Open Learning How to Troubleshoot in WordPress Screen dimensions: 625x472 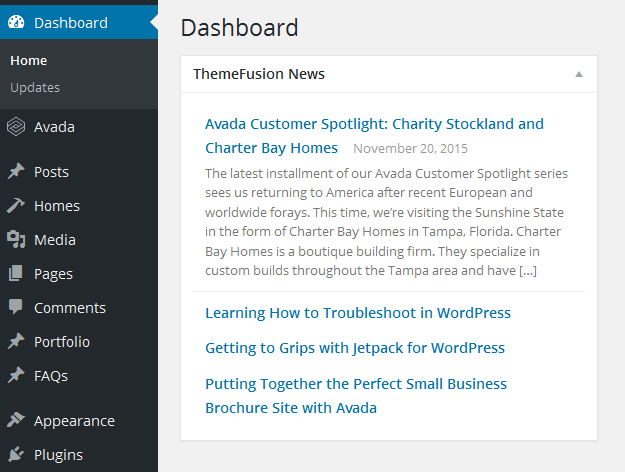click(358, 313)
